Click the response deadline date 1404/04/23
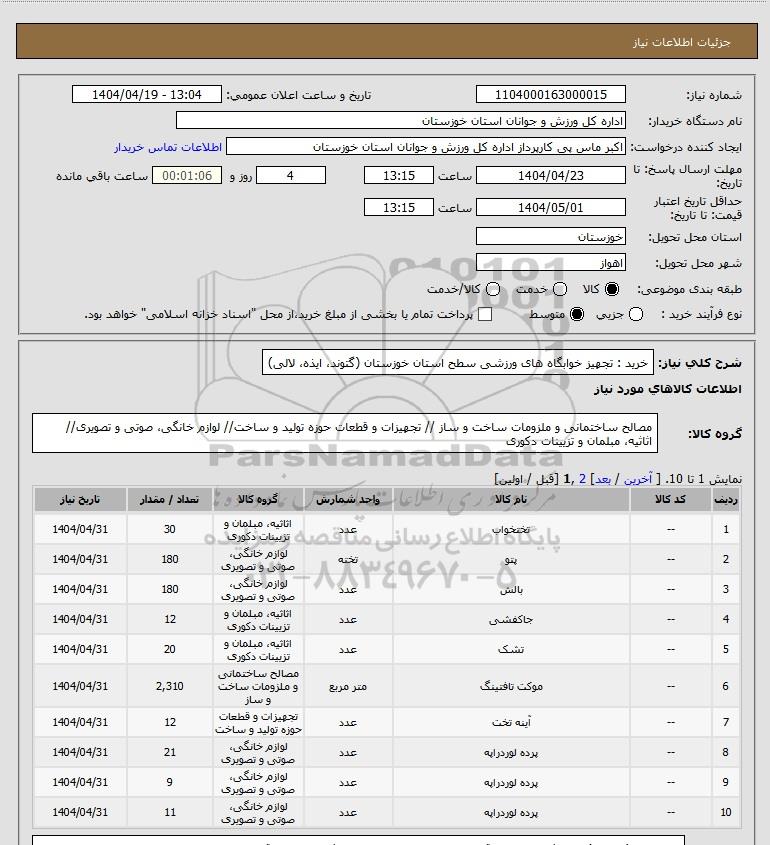Viewport: 770px width, 845px height. pyautogui.click(x=551, y=175)
